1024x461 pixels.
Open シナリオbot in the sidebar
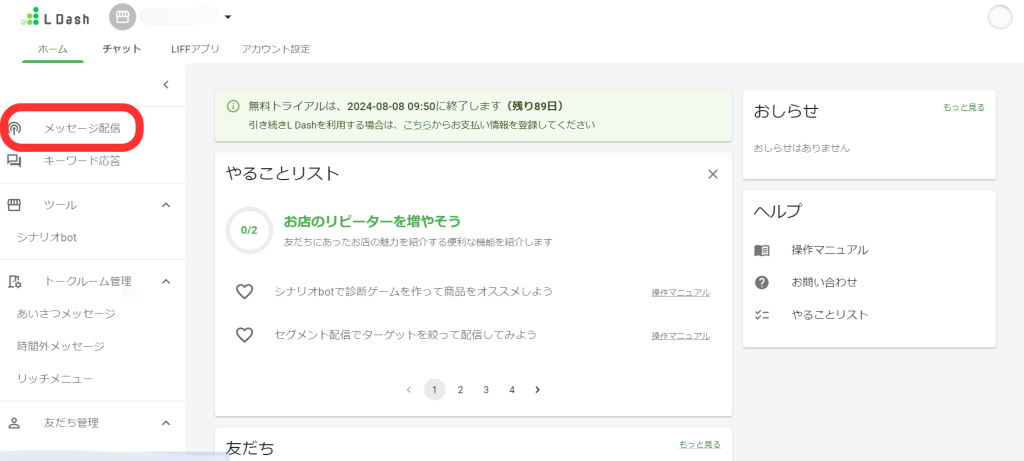click(x=47, y=237)
